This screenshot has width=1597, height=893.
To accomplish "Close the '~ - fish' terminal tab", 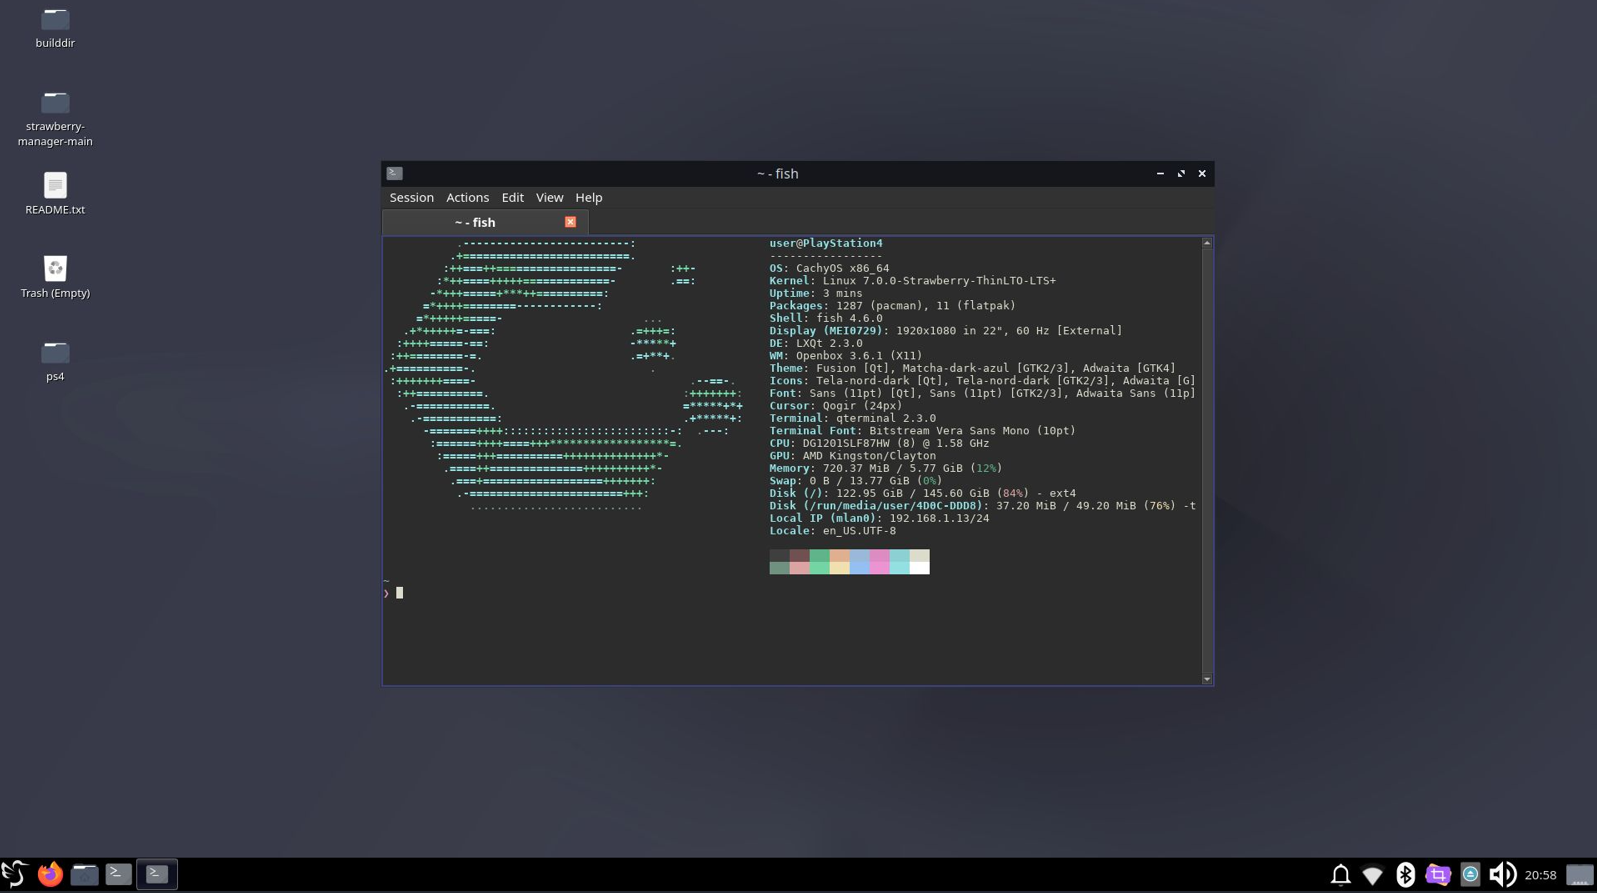I will coord(570,222).
